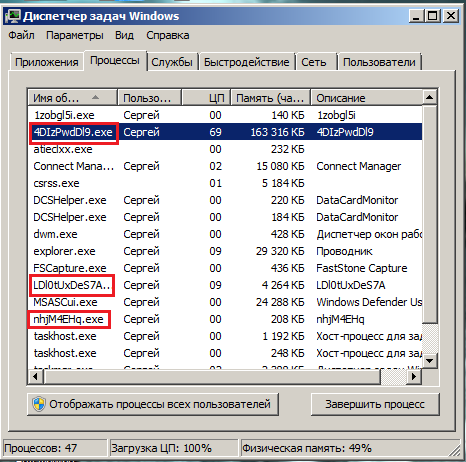Click the vertical scrollbar down arrow

[429, 360]
